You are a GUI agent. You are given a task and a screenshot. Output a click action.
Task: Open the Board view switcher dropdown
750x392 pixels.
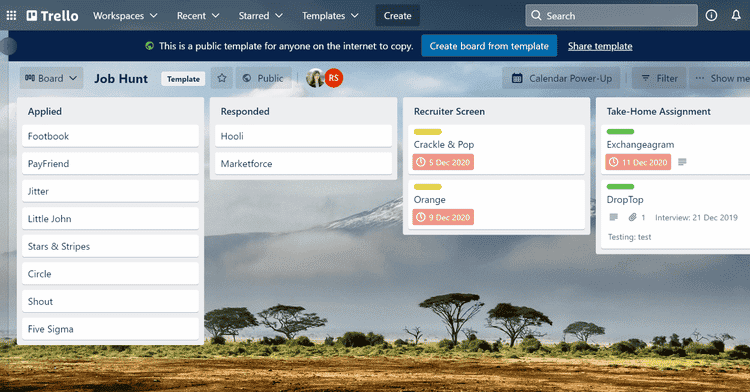(x=51, y=78)
